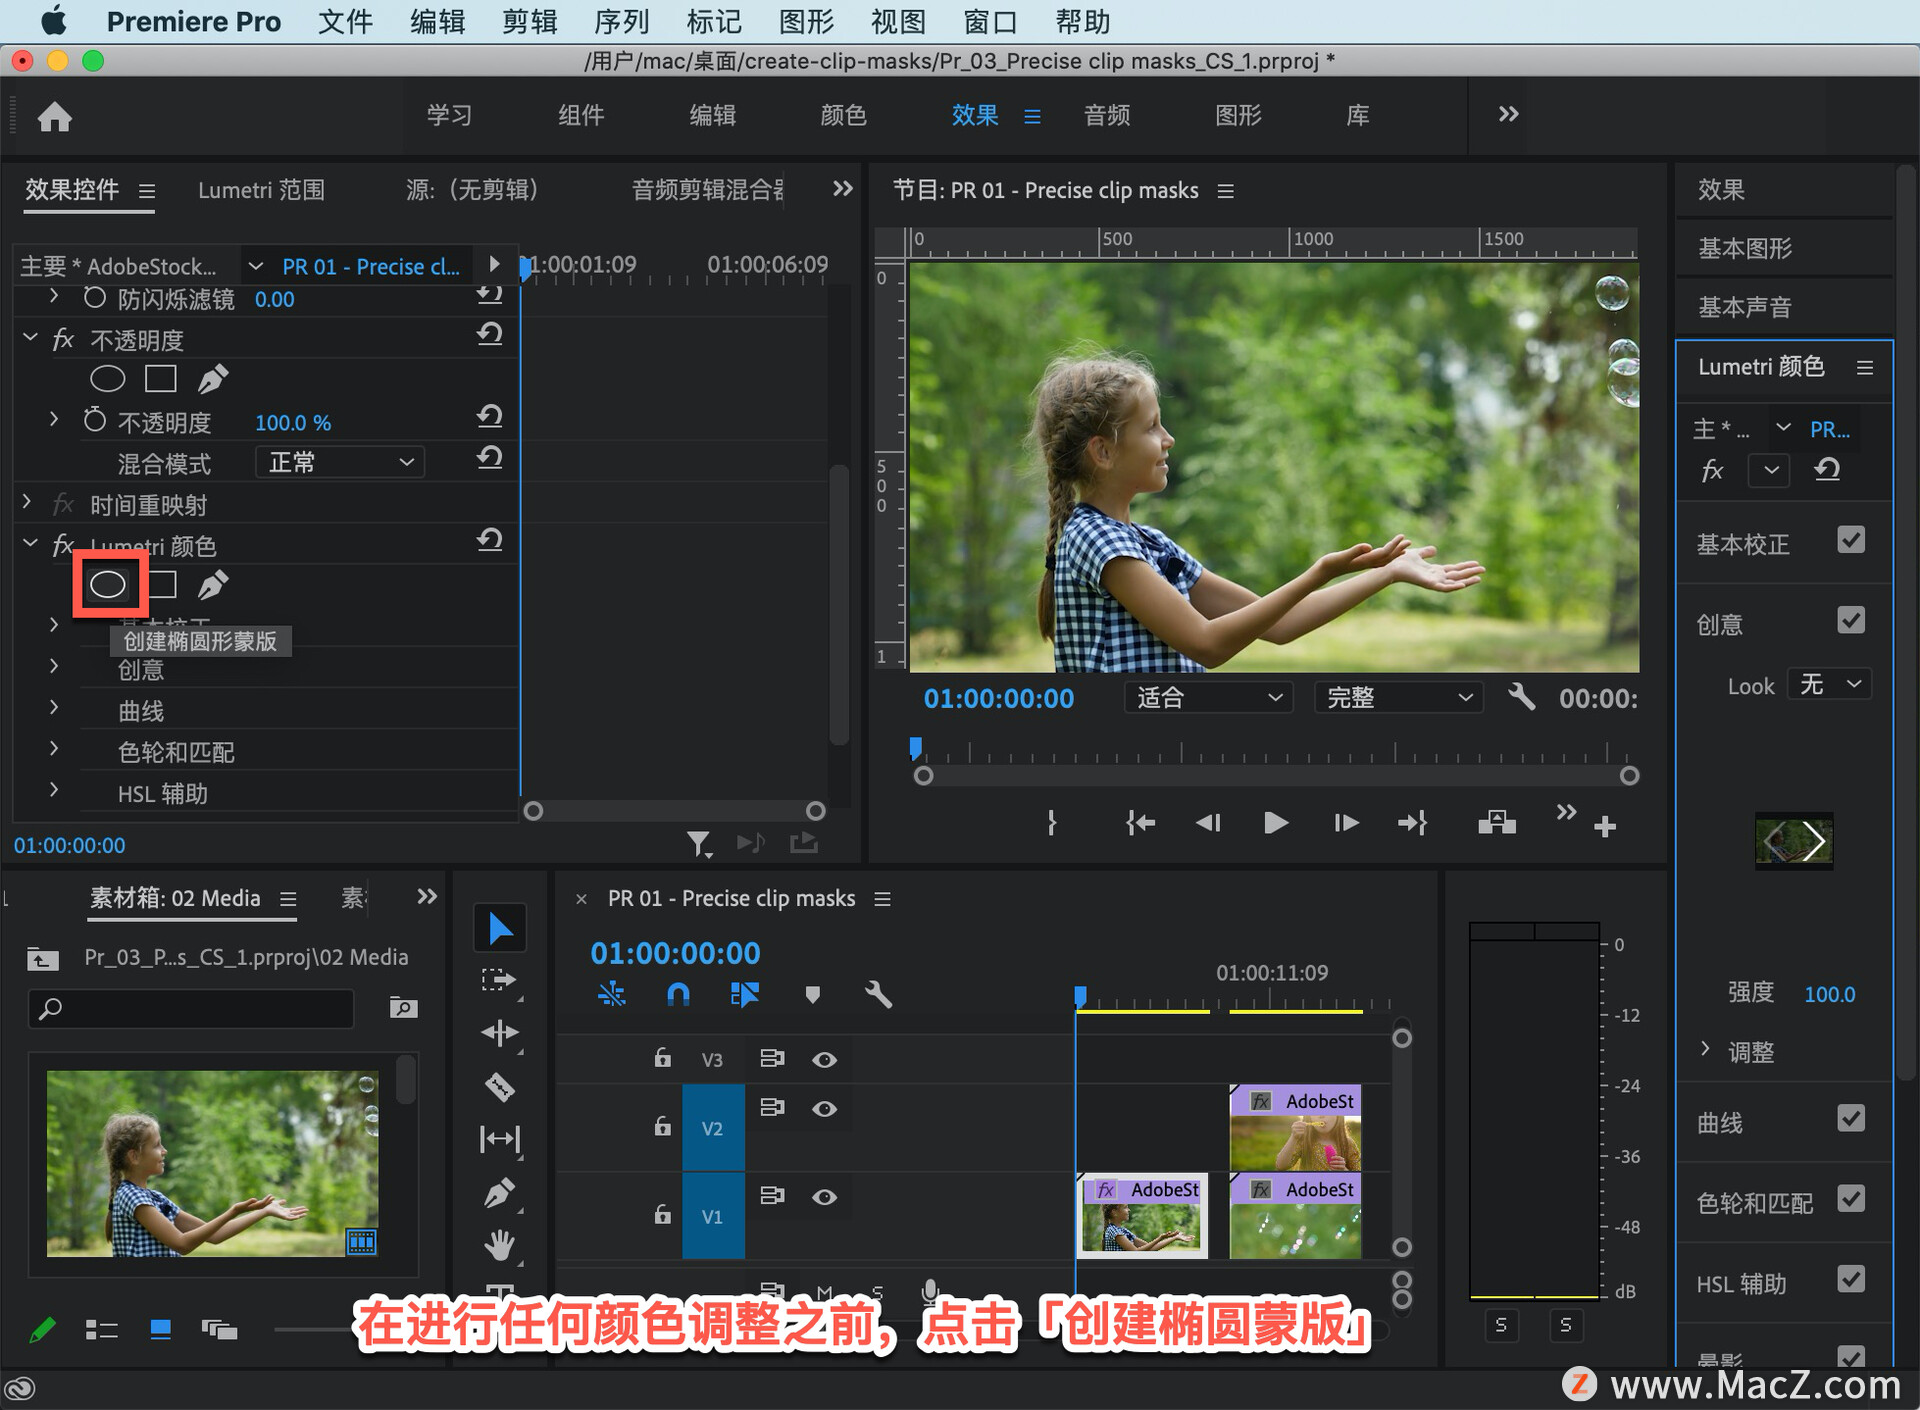Create ellipse mask under Lumetri Color effect
This screenshot has height=1410, width=1920.
point(108,585)
